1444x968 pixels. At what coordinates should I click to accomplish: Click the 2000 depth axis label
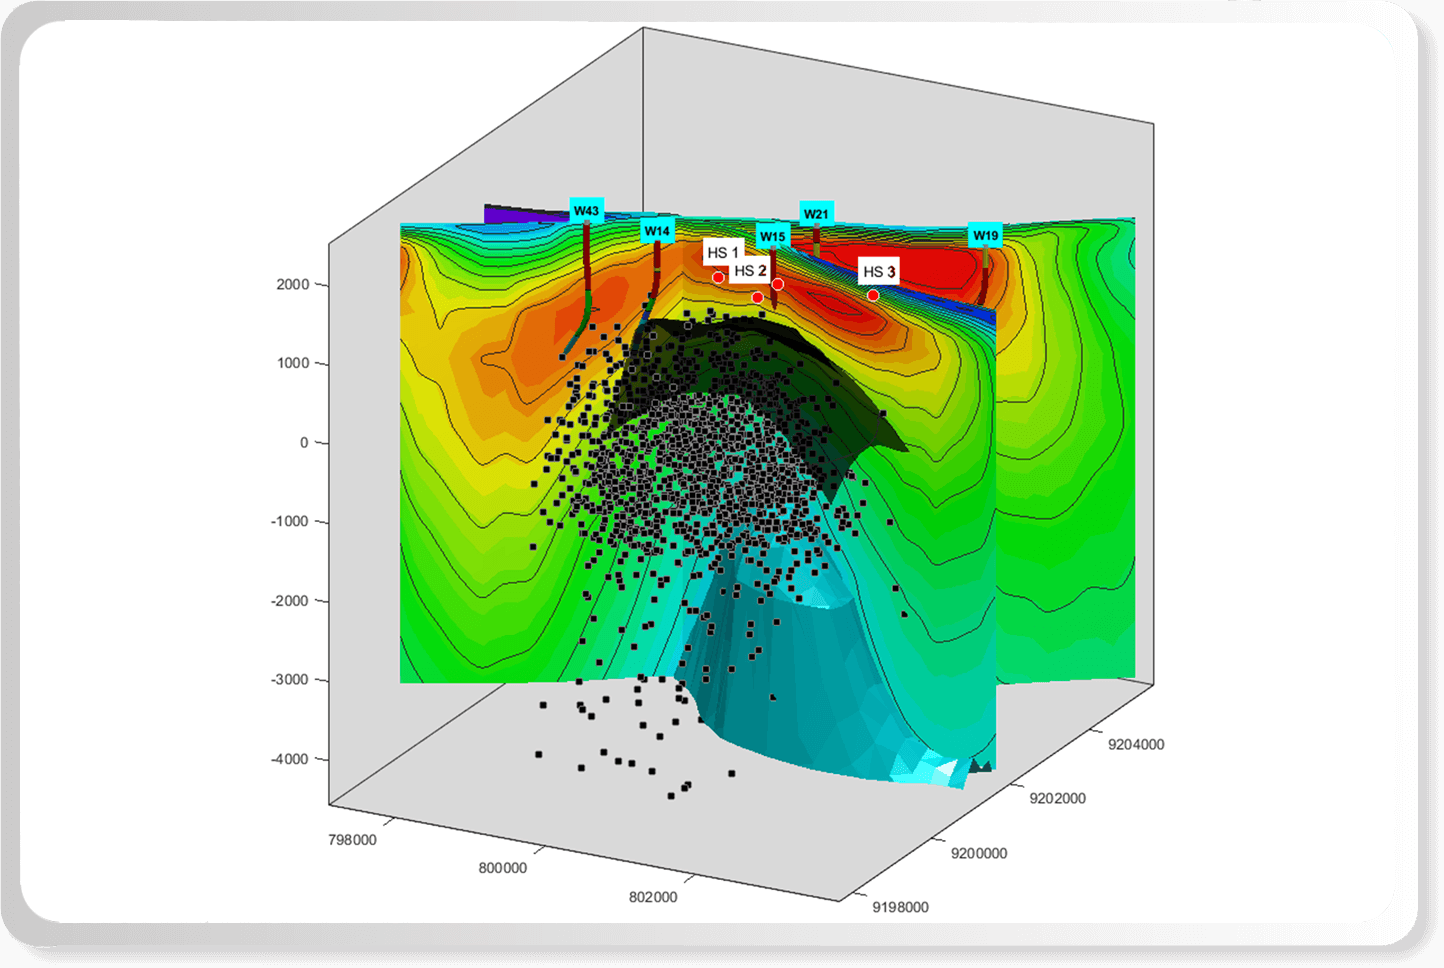pos(293,284)
